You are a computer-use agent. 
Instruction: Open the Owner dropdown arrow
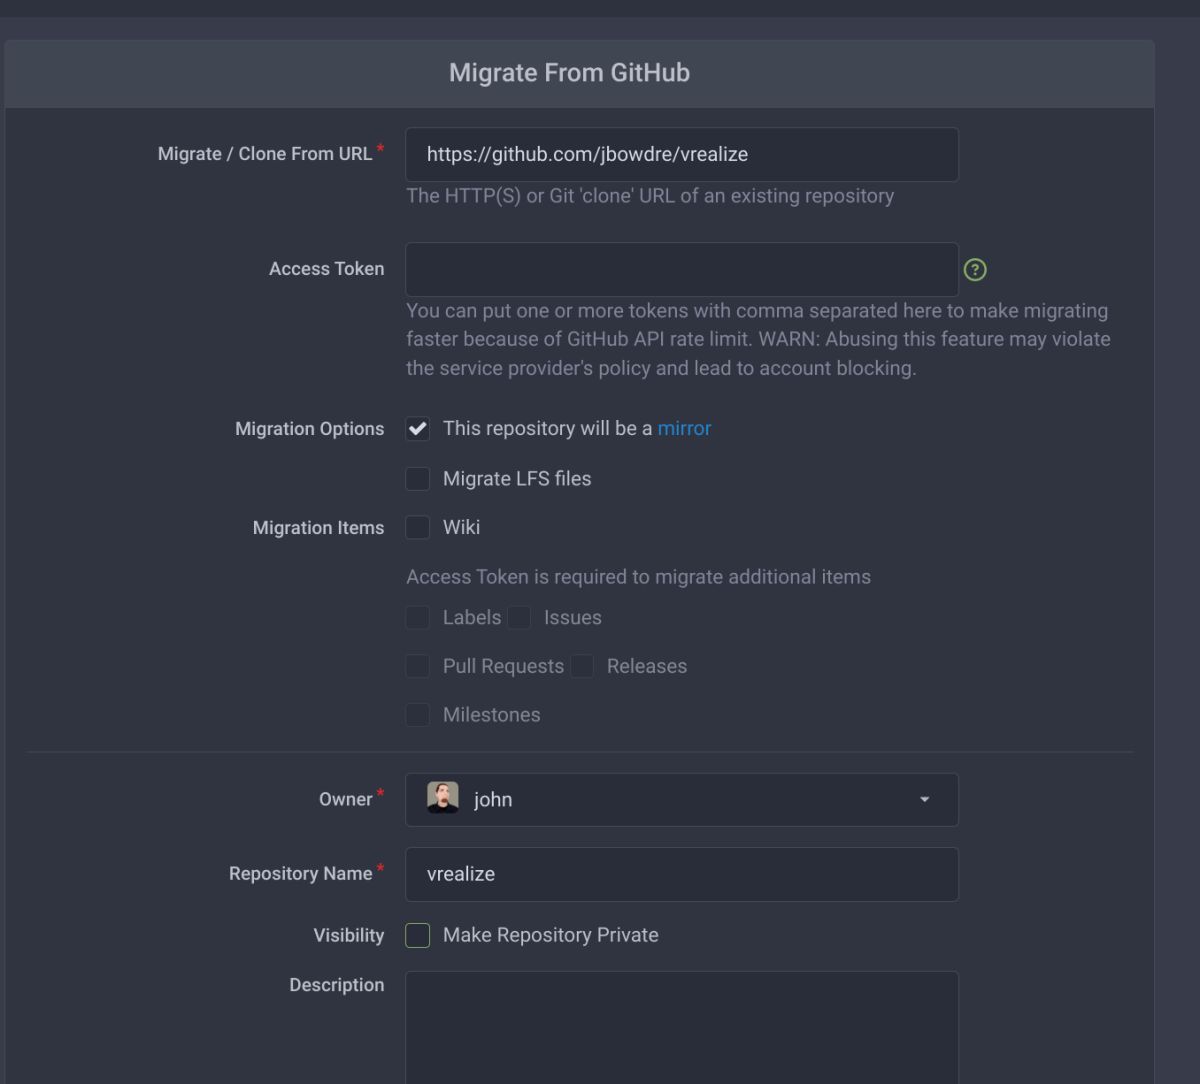[x=924, y=800]
